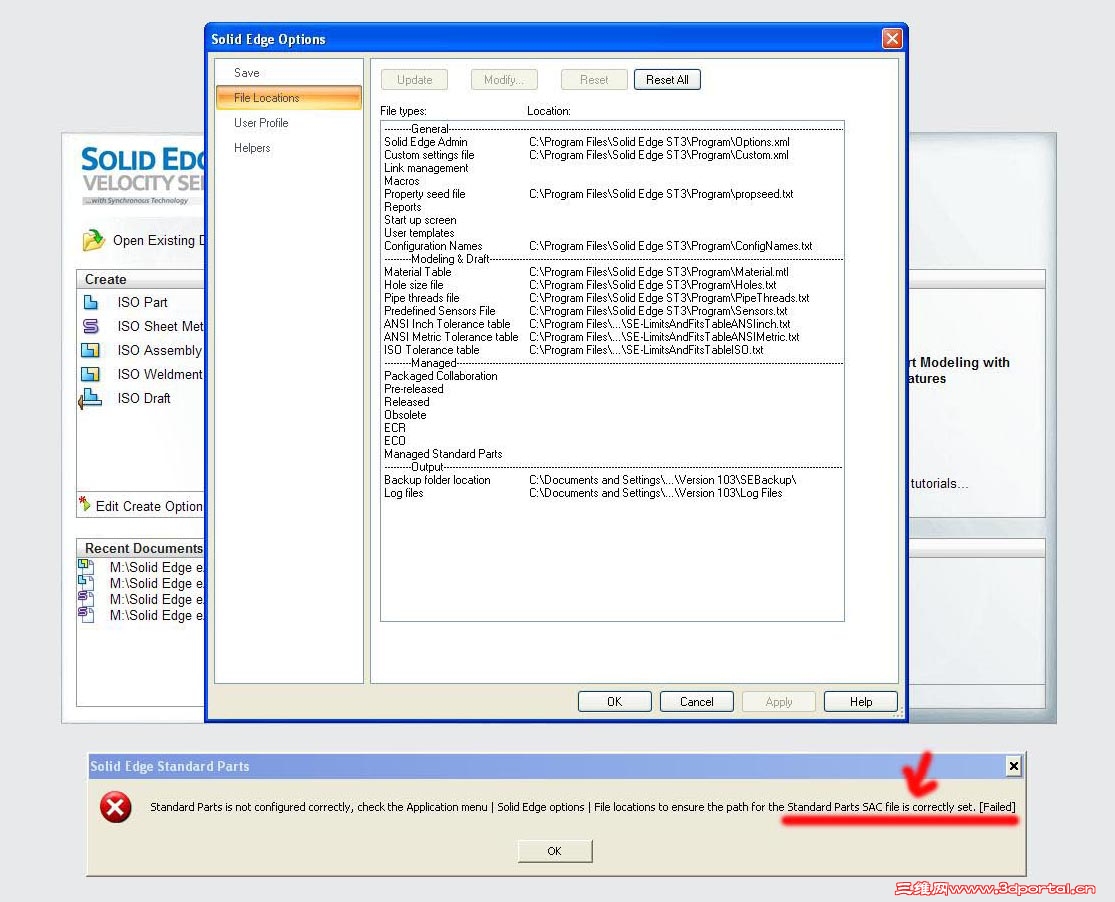This screenshot has width=1115, height=902.
Task: Click the tutorials link on start page
Action: pyautogui.click(x=939, y=483)
